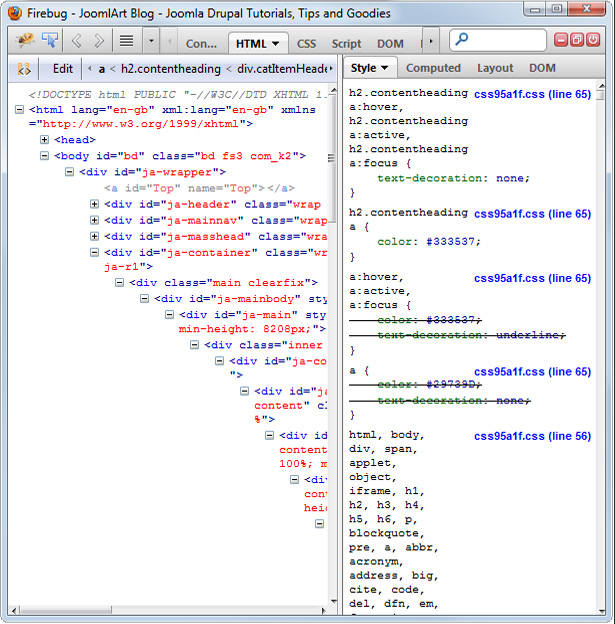Click the DOCTYPE declaration line

click(178, 95)
